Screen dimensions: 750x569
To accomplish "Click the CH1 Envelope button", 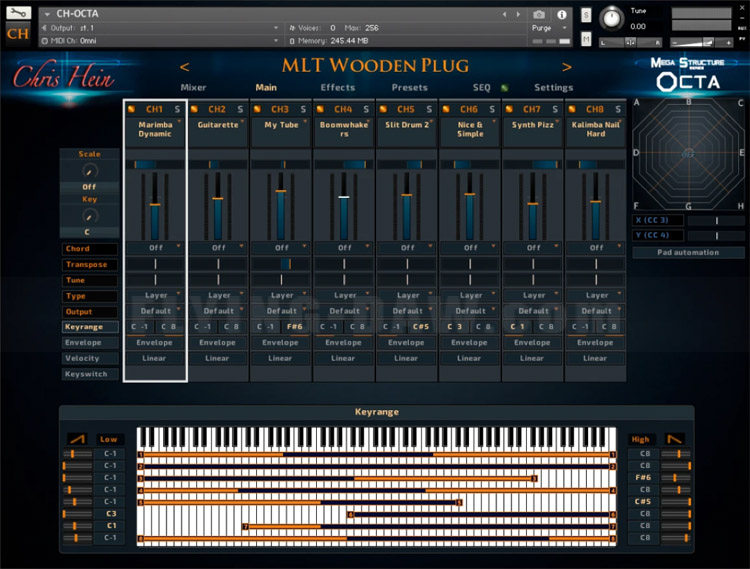I will point(155,343).
